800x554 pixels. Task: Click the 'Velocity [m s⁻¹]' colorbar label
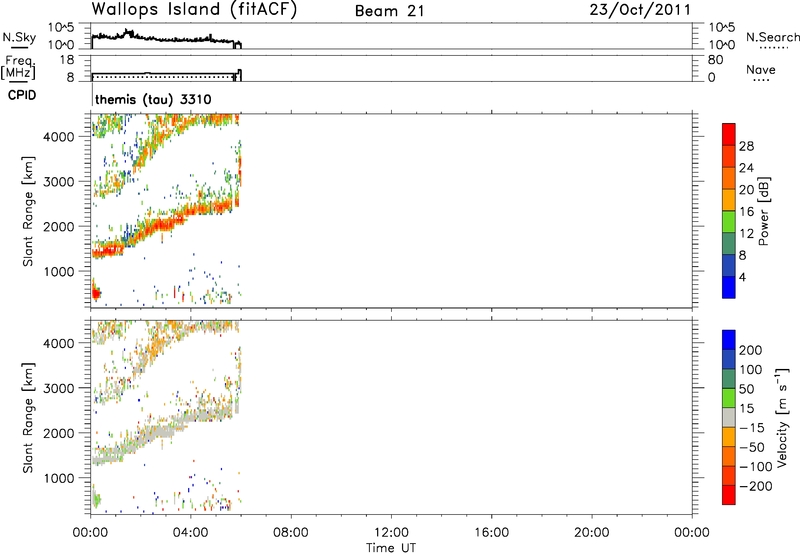[x=782, y=417]
